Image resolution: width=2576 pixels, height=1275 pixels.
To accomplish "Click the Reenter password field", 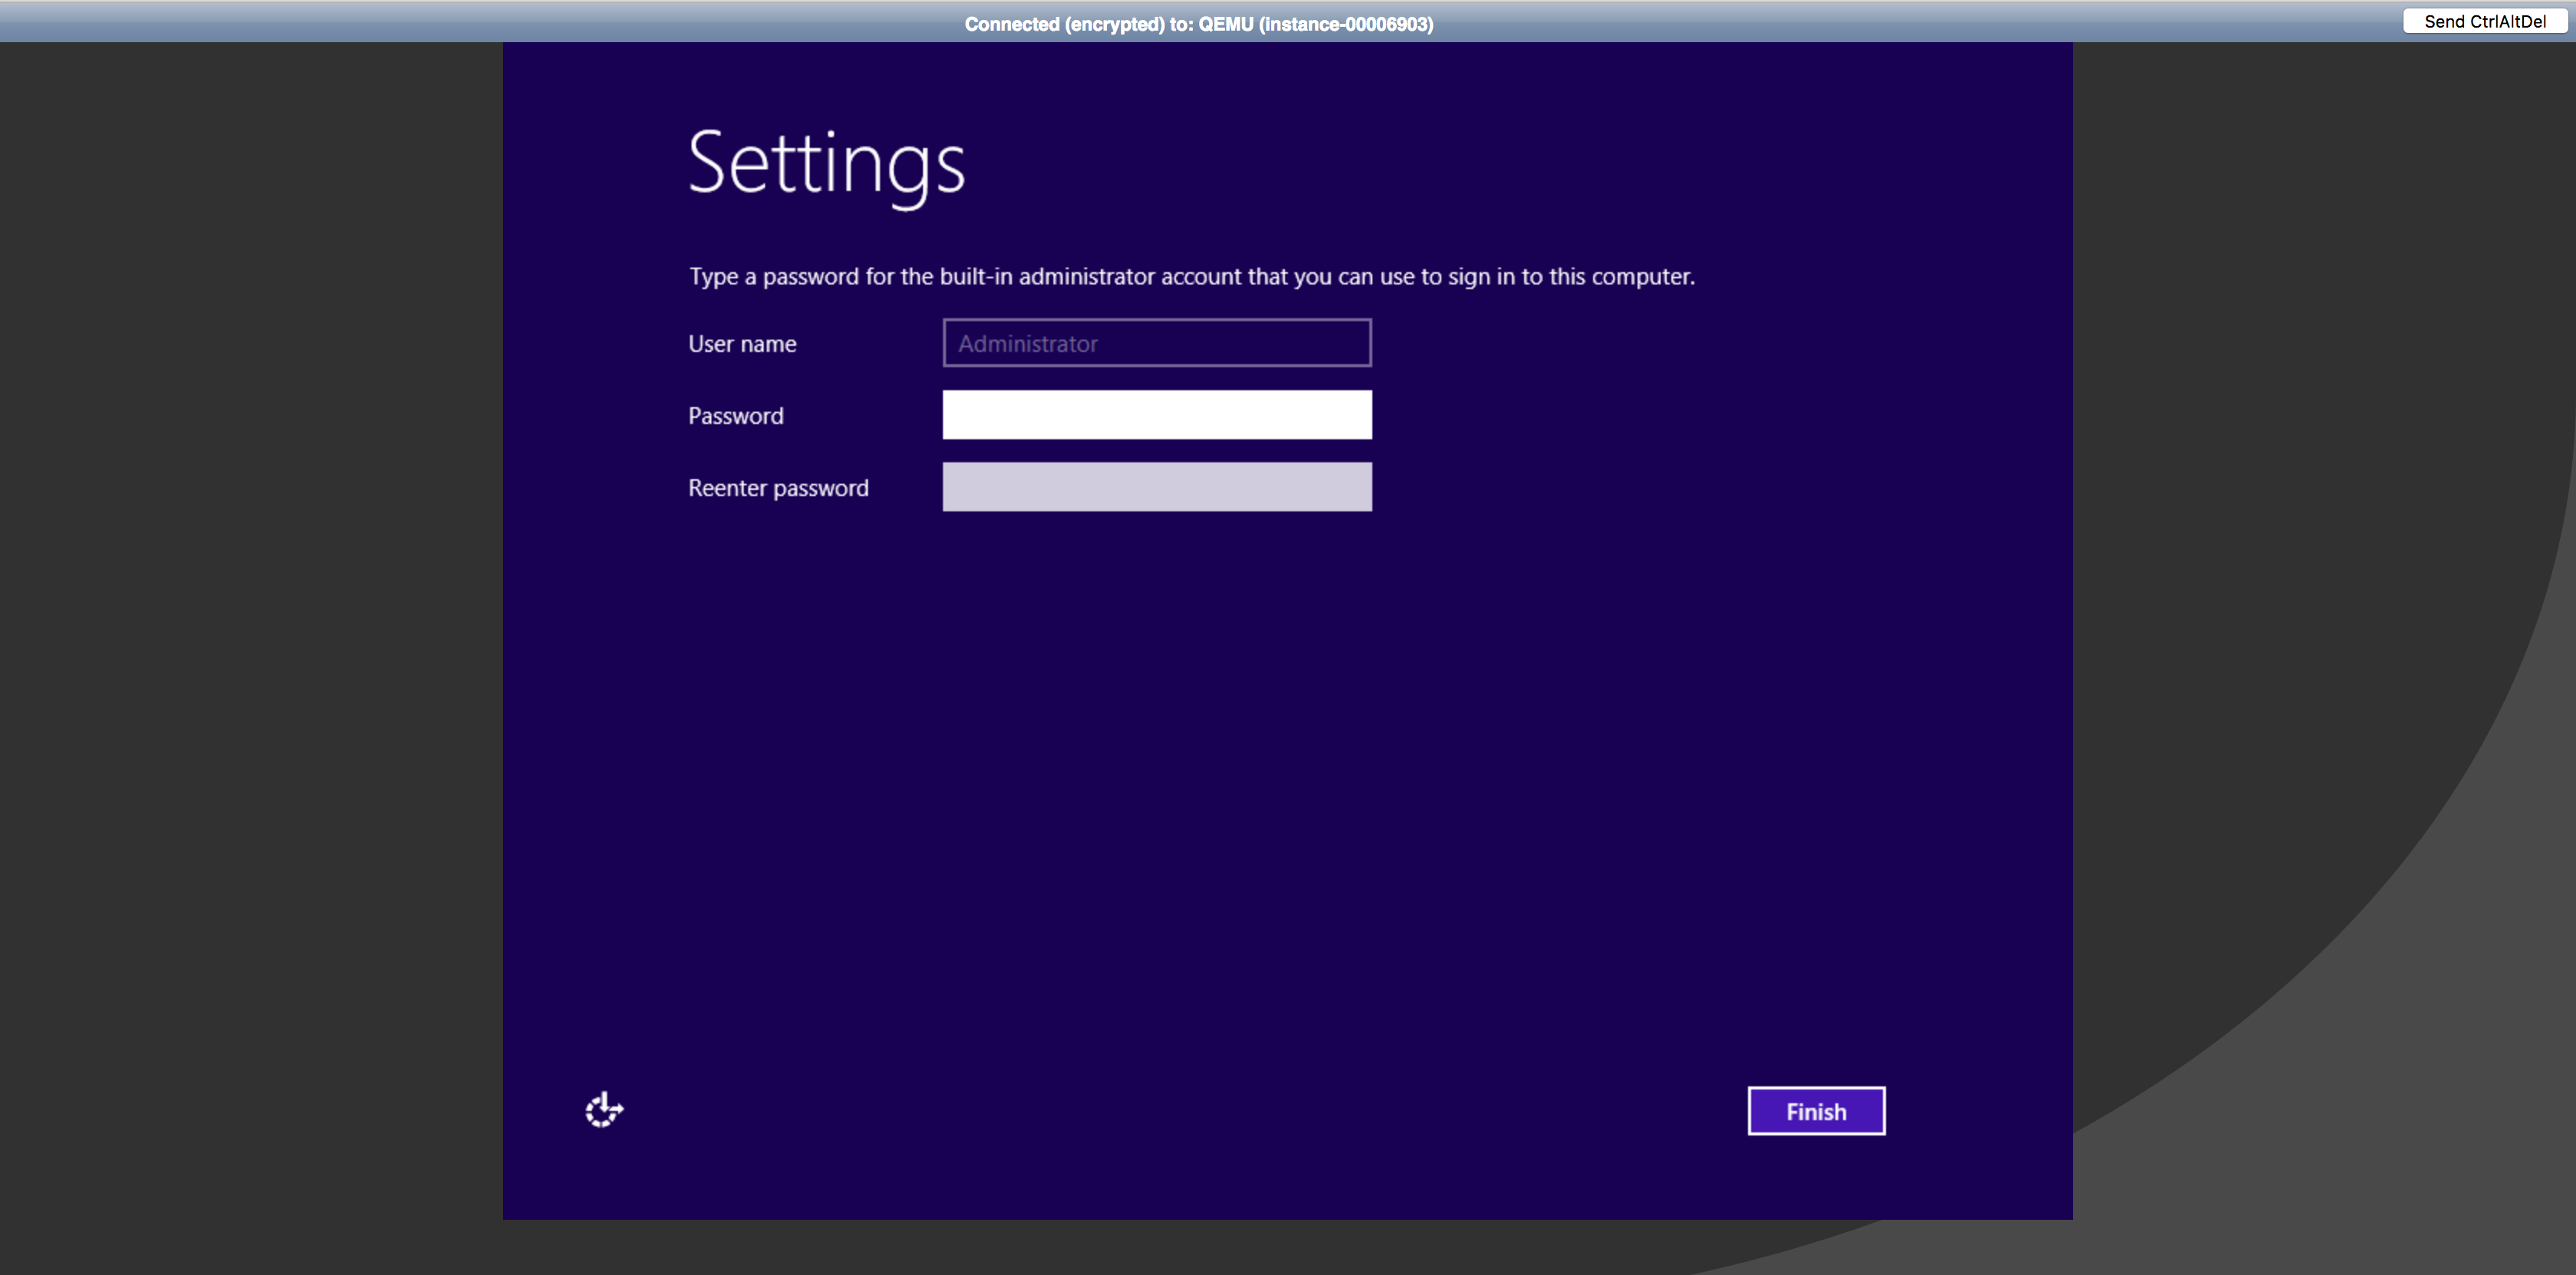I will point(1157,487).
